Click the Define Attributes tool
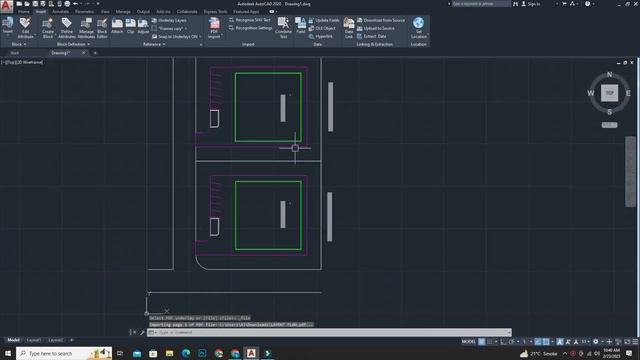The width and height of the screenshot is (640, 360). [x=67, y=28]
